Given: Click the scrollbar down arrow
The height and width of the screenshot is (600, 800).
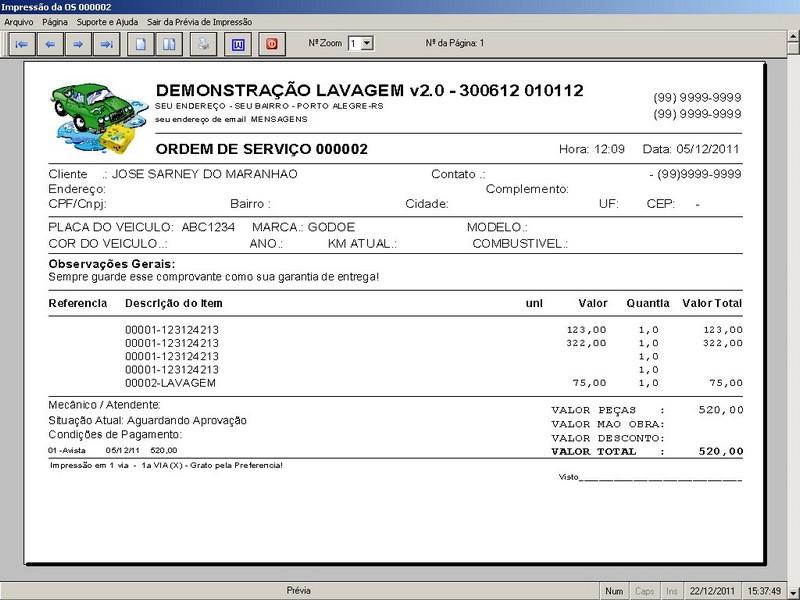Looking at the screenshot, I should pos(793,592).
